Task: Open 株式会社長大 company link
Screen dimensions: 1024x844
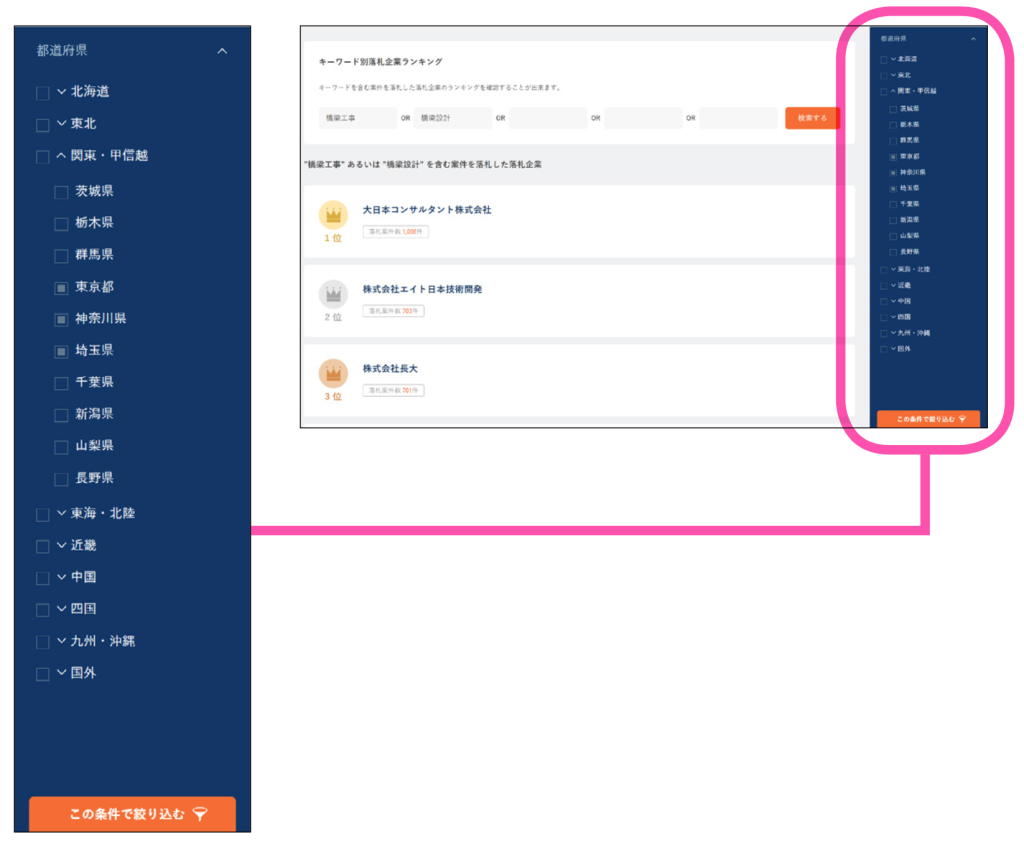Action: coord(391,368)
